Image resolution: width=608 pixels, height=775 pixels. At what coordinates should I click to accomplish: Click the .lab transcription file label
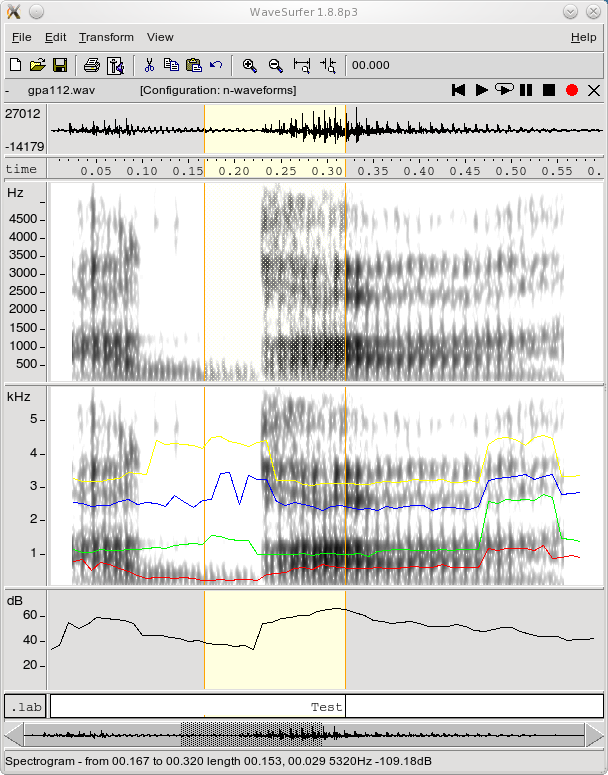26,707
